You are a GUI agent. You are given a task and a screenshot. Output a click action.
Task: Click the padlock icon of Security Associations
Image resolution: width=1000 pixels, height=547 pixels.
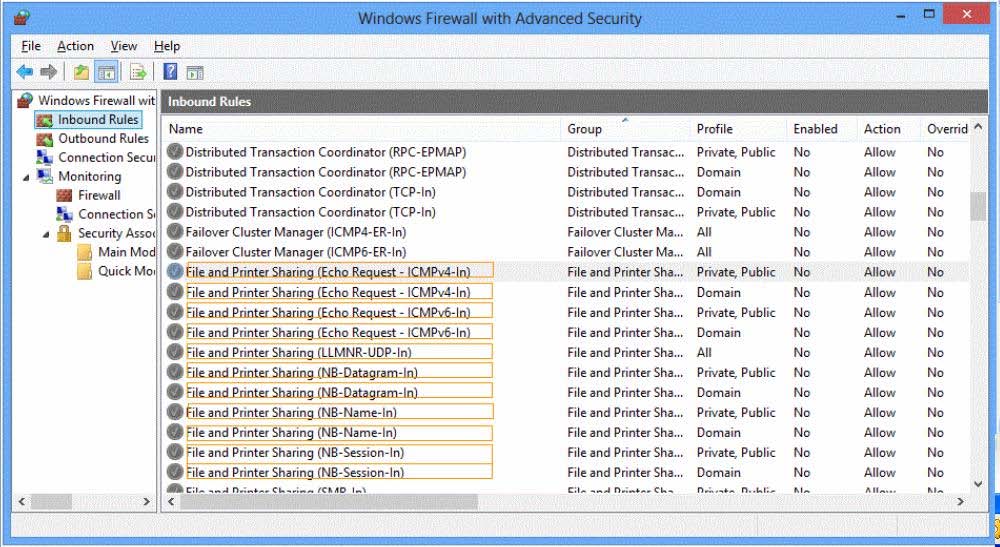click(x=64, y=233)
